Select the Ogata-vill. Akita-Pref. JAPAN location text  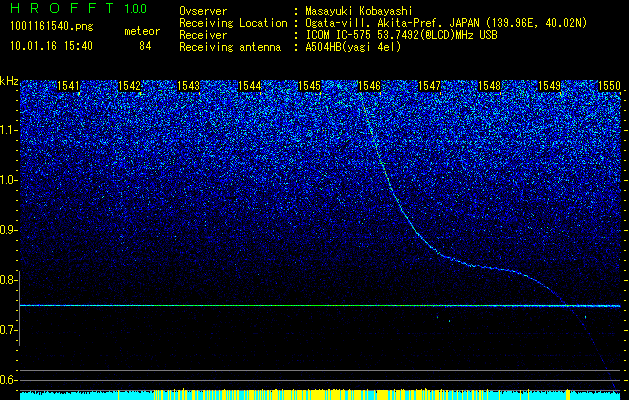pos(446,23)
